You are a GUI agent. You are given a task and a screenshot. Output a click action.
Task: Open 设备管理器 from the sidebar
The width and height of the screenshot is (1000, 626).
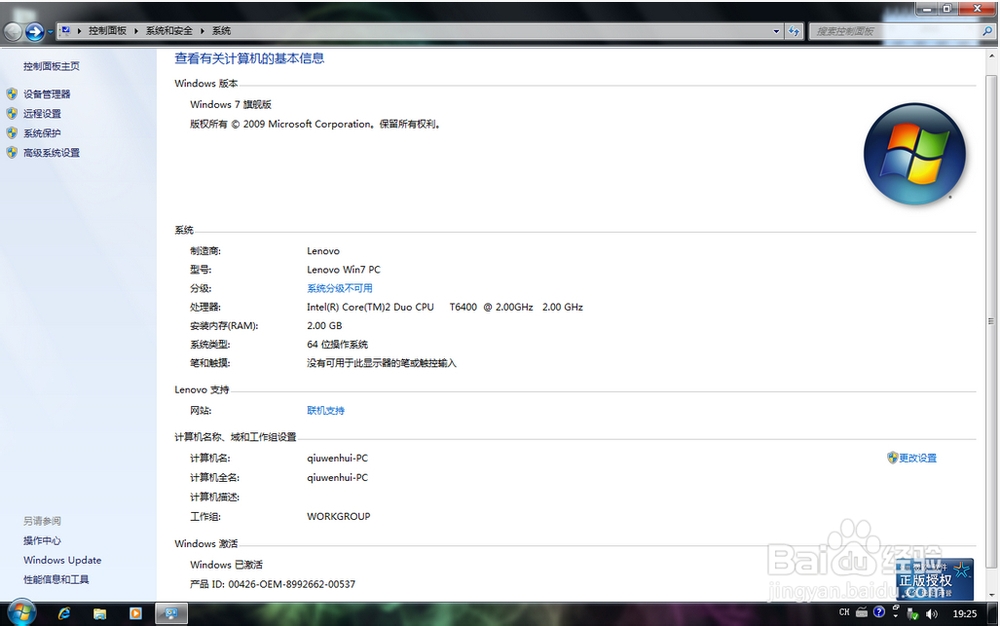coord(47,94)
